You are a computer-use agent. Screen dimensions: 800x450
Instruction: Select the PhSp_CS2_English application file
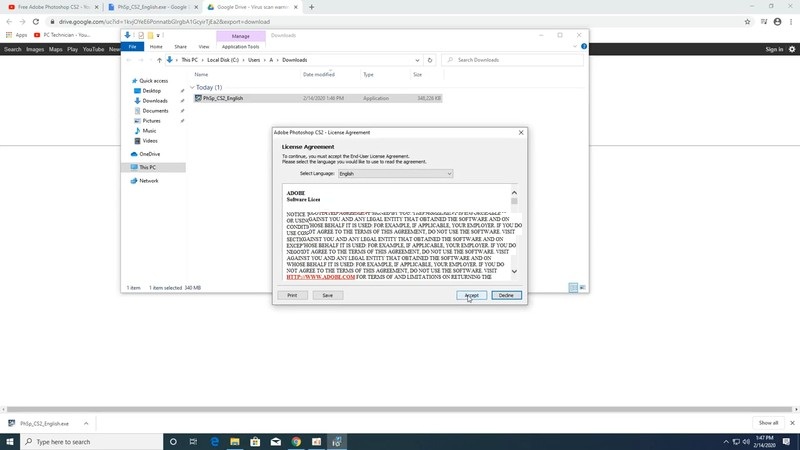(222, 98)
